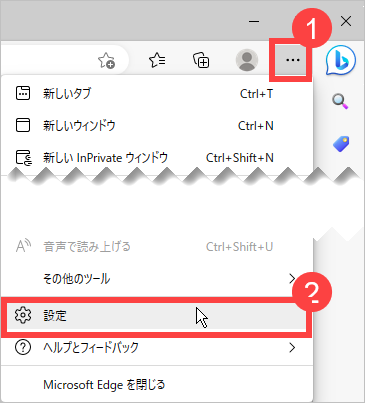This screenshot has height=403, width=365.
Task: Open the Favorites list icon
Action: coord(157,60)
